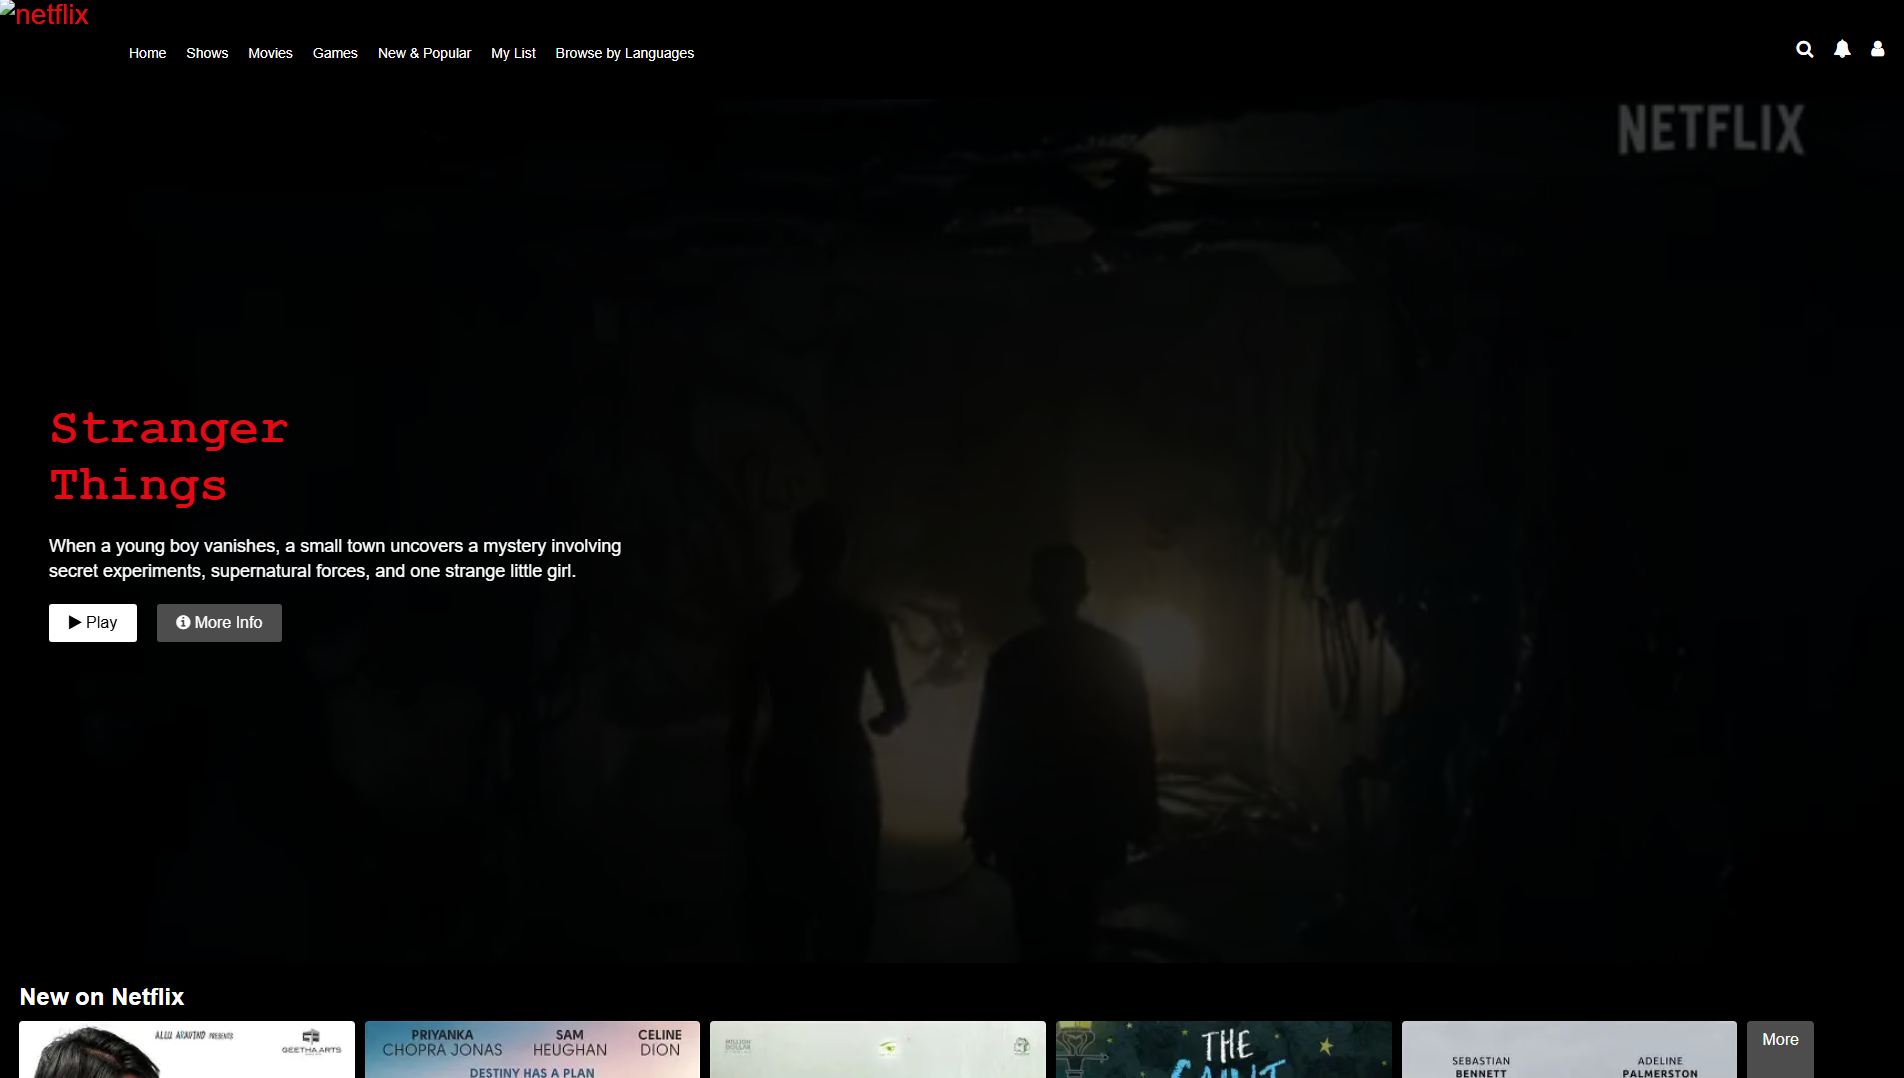The image size is (1904, 1078).
Task: Open the Shows section
Action: (x=207, y=53)
